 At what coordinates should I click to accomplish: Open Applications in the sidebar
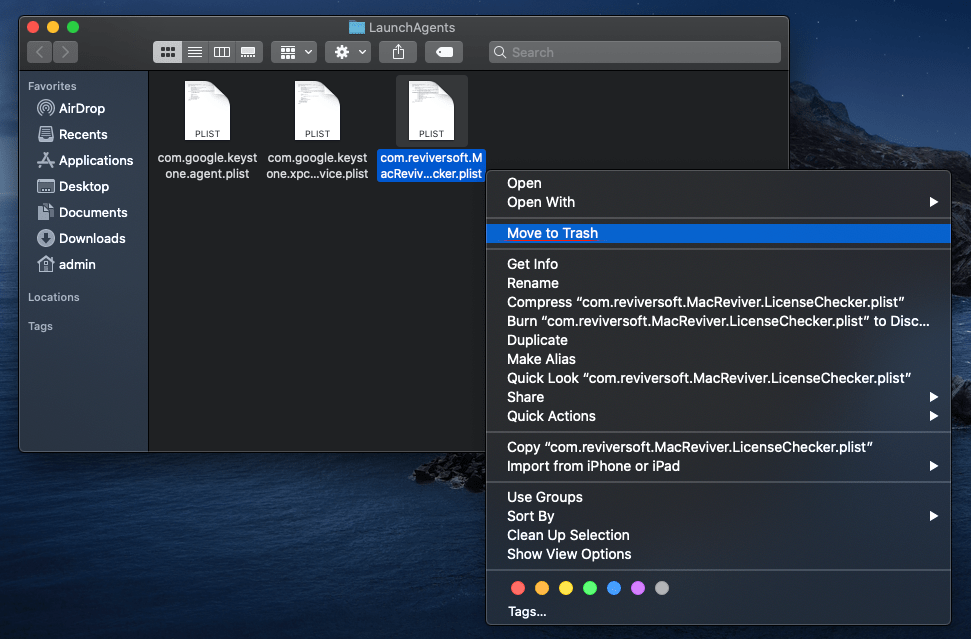85,160
